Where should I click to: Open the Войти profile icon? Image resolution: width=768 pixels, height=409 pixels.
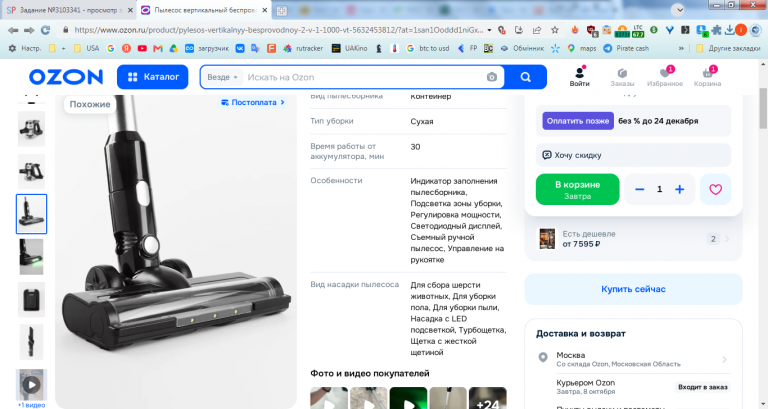point(579,77)
